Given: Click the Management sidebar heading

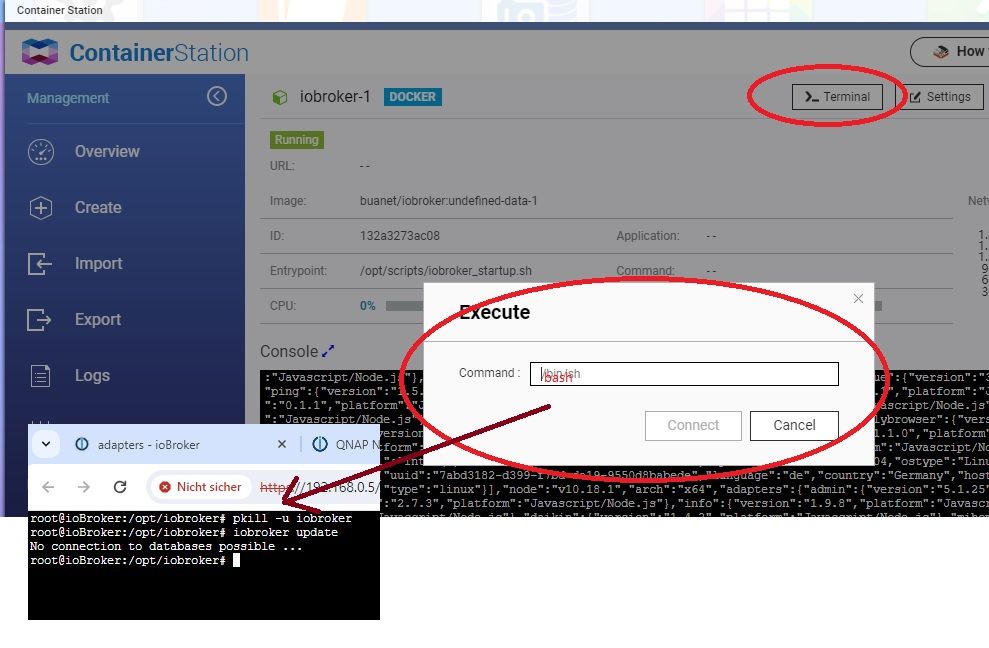Looking at the screenshot, I should tap(68, 98).
